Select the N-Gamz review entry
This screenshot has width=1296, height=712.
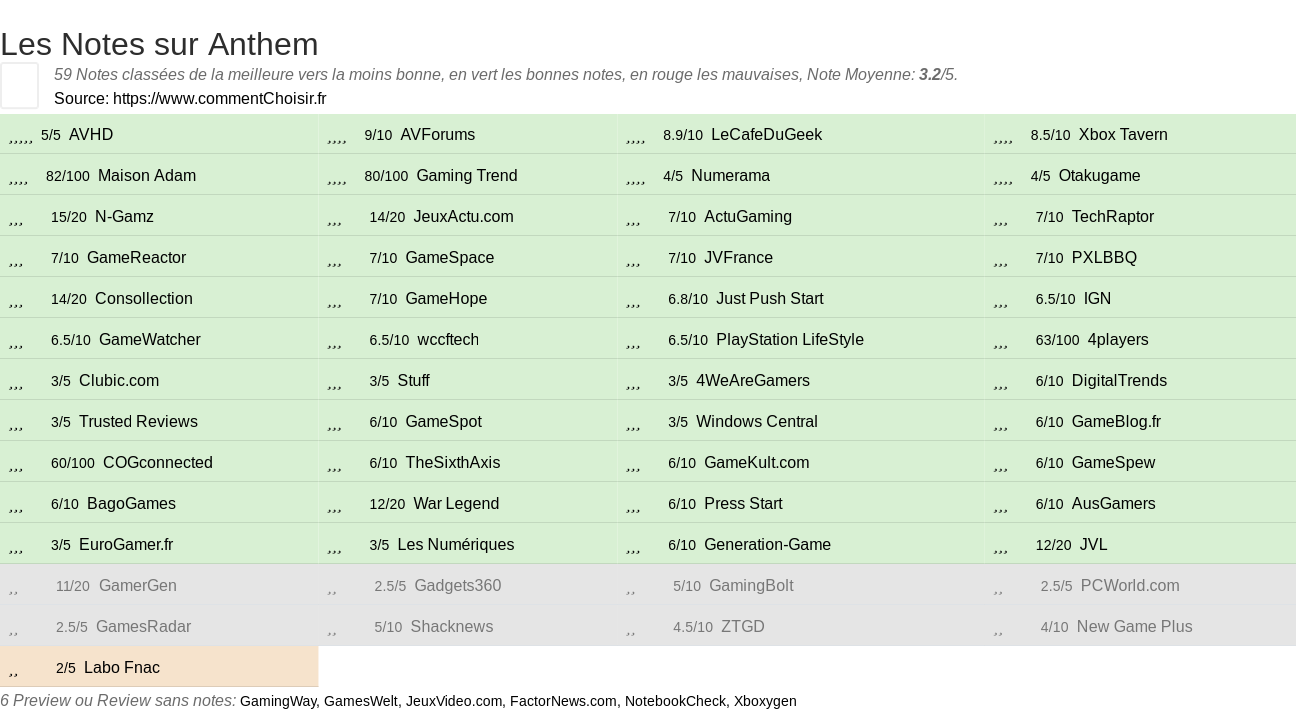(x=124, y=217)
